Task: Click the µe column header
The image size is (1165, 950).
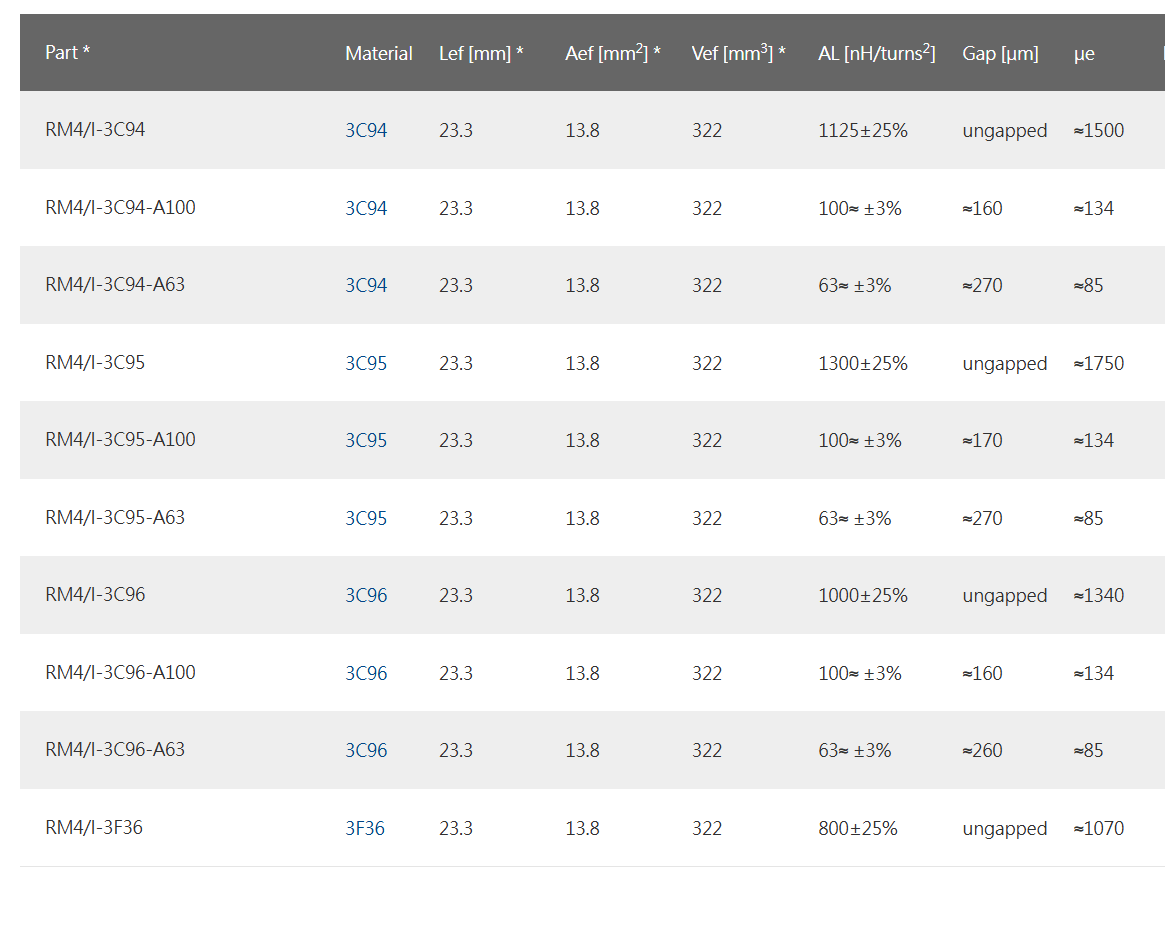Action: 1084,54
